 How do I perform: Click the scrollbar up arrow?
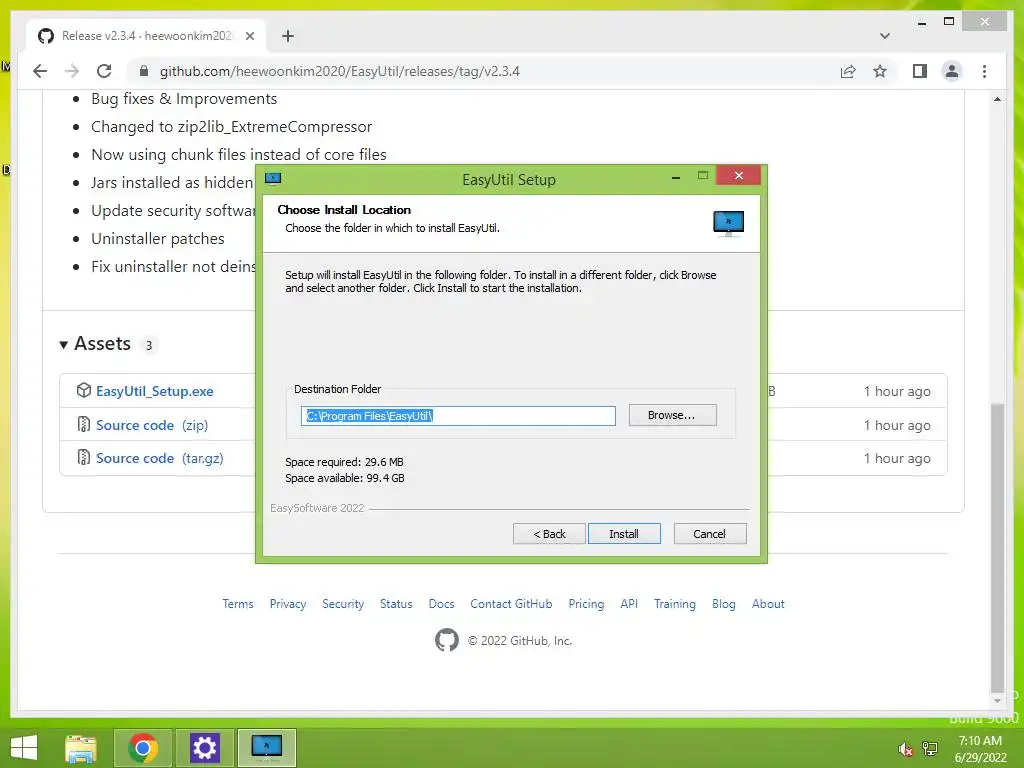pos(997,99)
